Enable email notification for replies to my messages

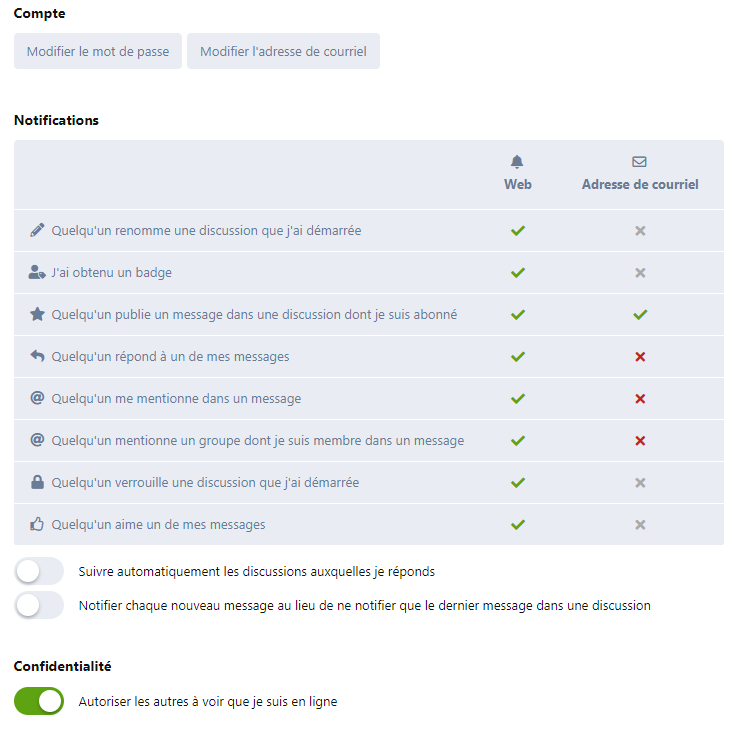click(x=640, y=357)
